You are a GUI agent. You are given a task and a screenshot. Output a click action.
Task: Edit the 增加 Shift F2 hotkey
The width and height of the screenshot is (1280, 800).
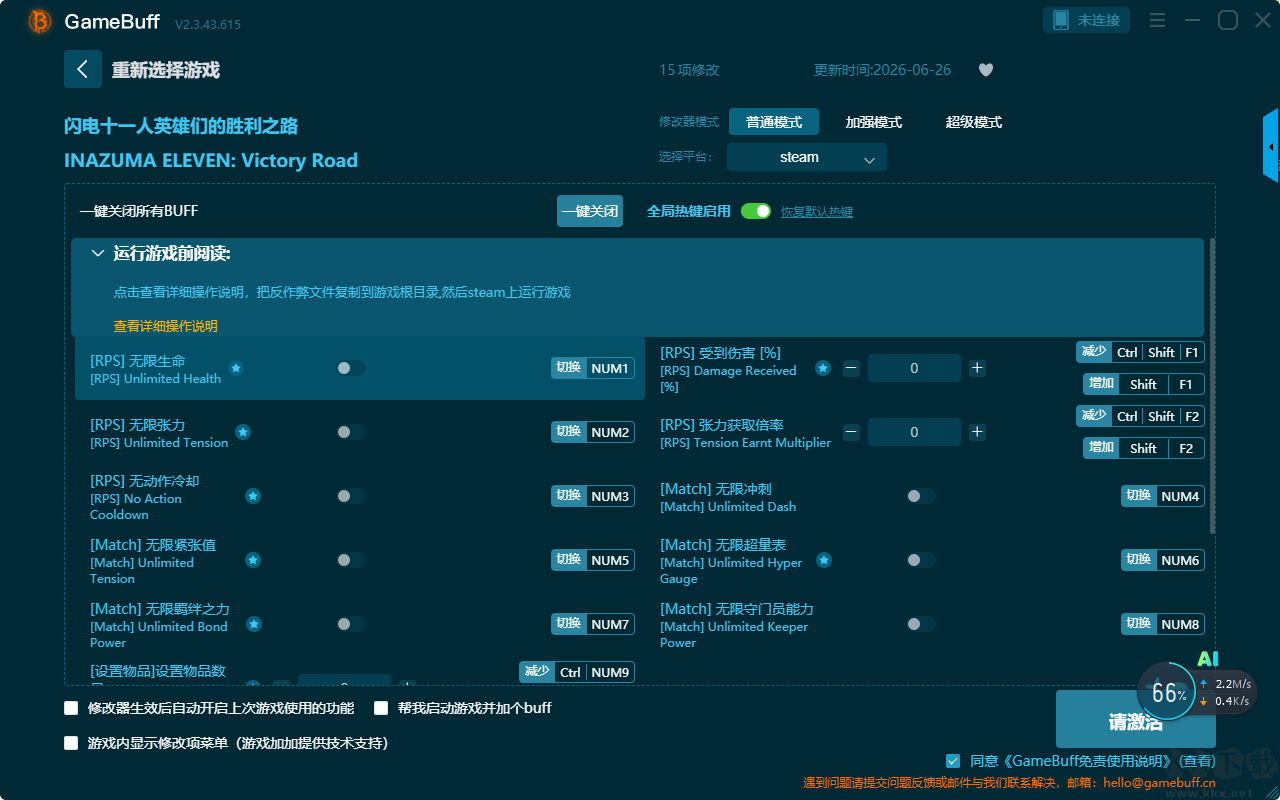coord(1144,448)
